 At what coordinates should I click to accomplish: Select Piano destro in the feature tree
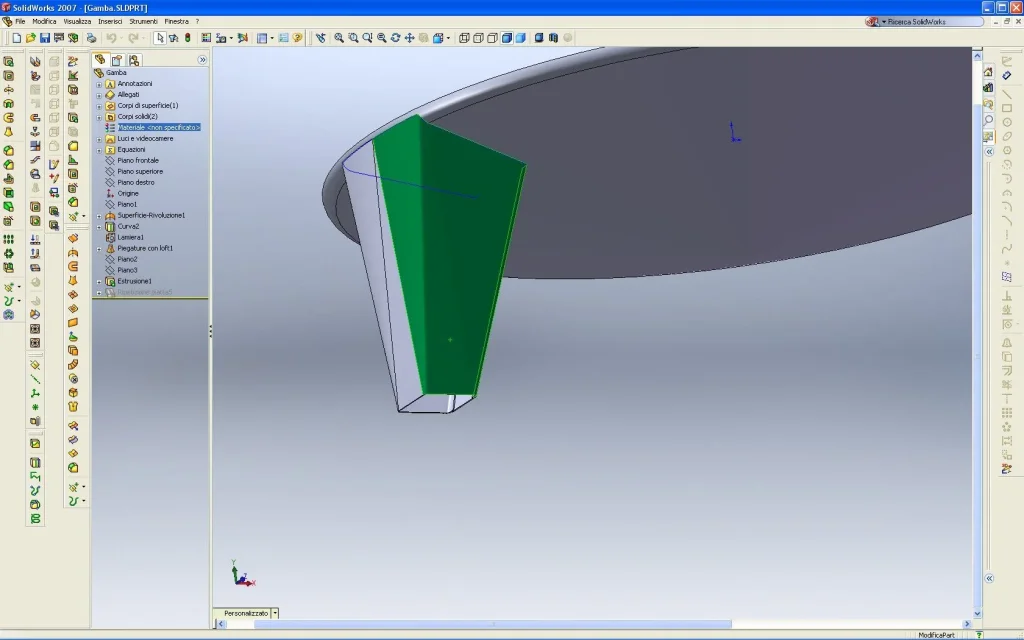pyautogui.click(x=136, y=182)
